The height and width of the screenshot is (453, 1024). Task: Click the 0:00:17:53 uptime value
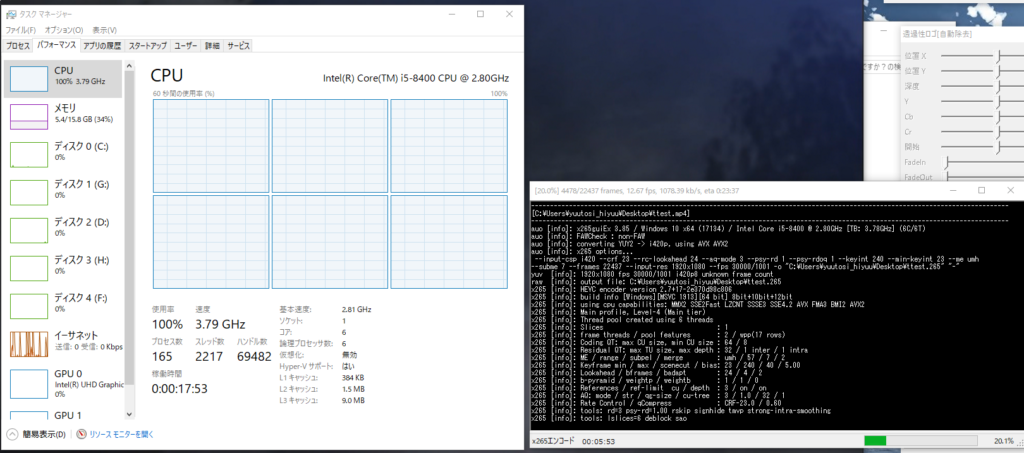tap(179, 388)
